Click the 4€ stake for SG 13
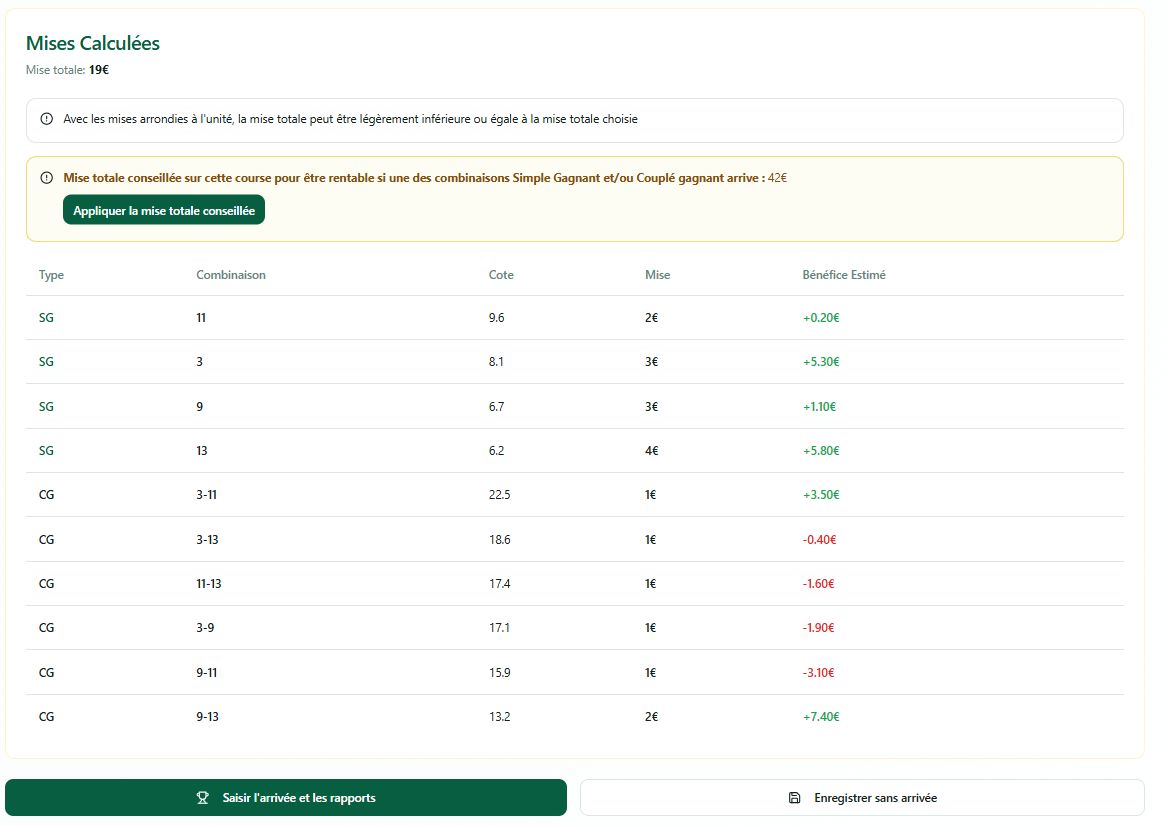The width and height of the screenshot is (1167, 826). tap(652, 451)
